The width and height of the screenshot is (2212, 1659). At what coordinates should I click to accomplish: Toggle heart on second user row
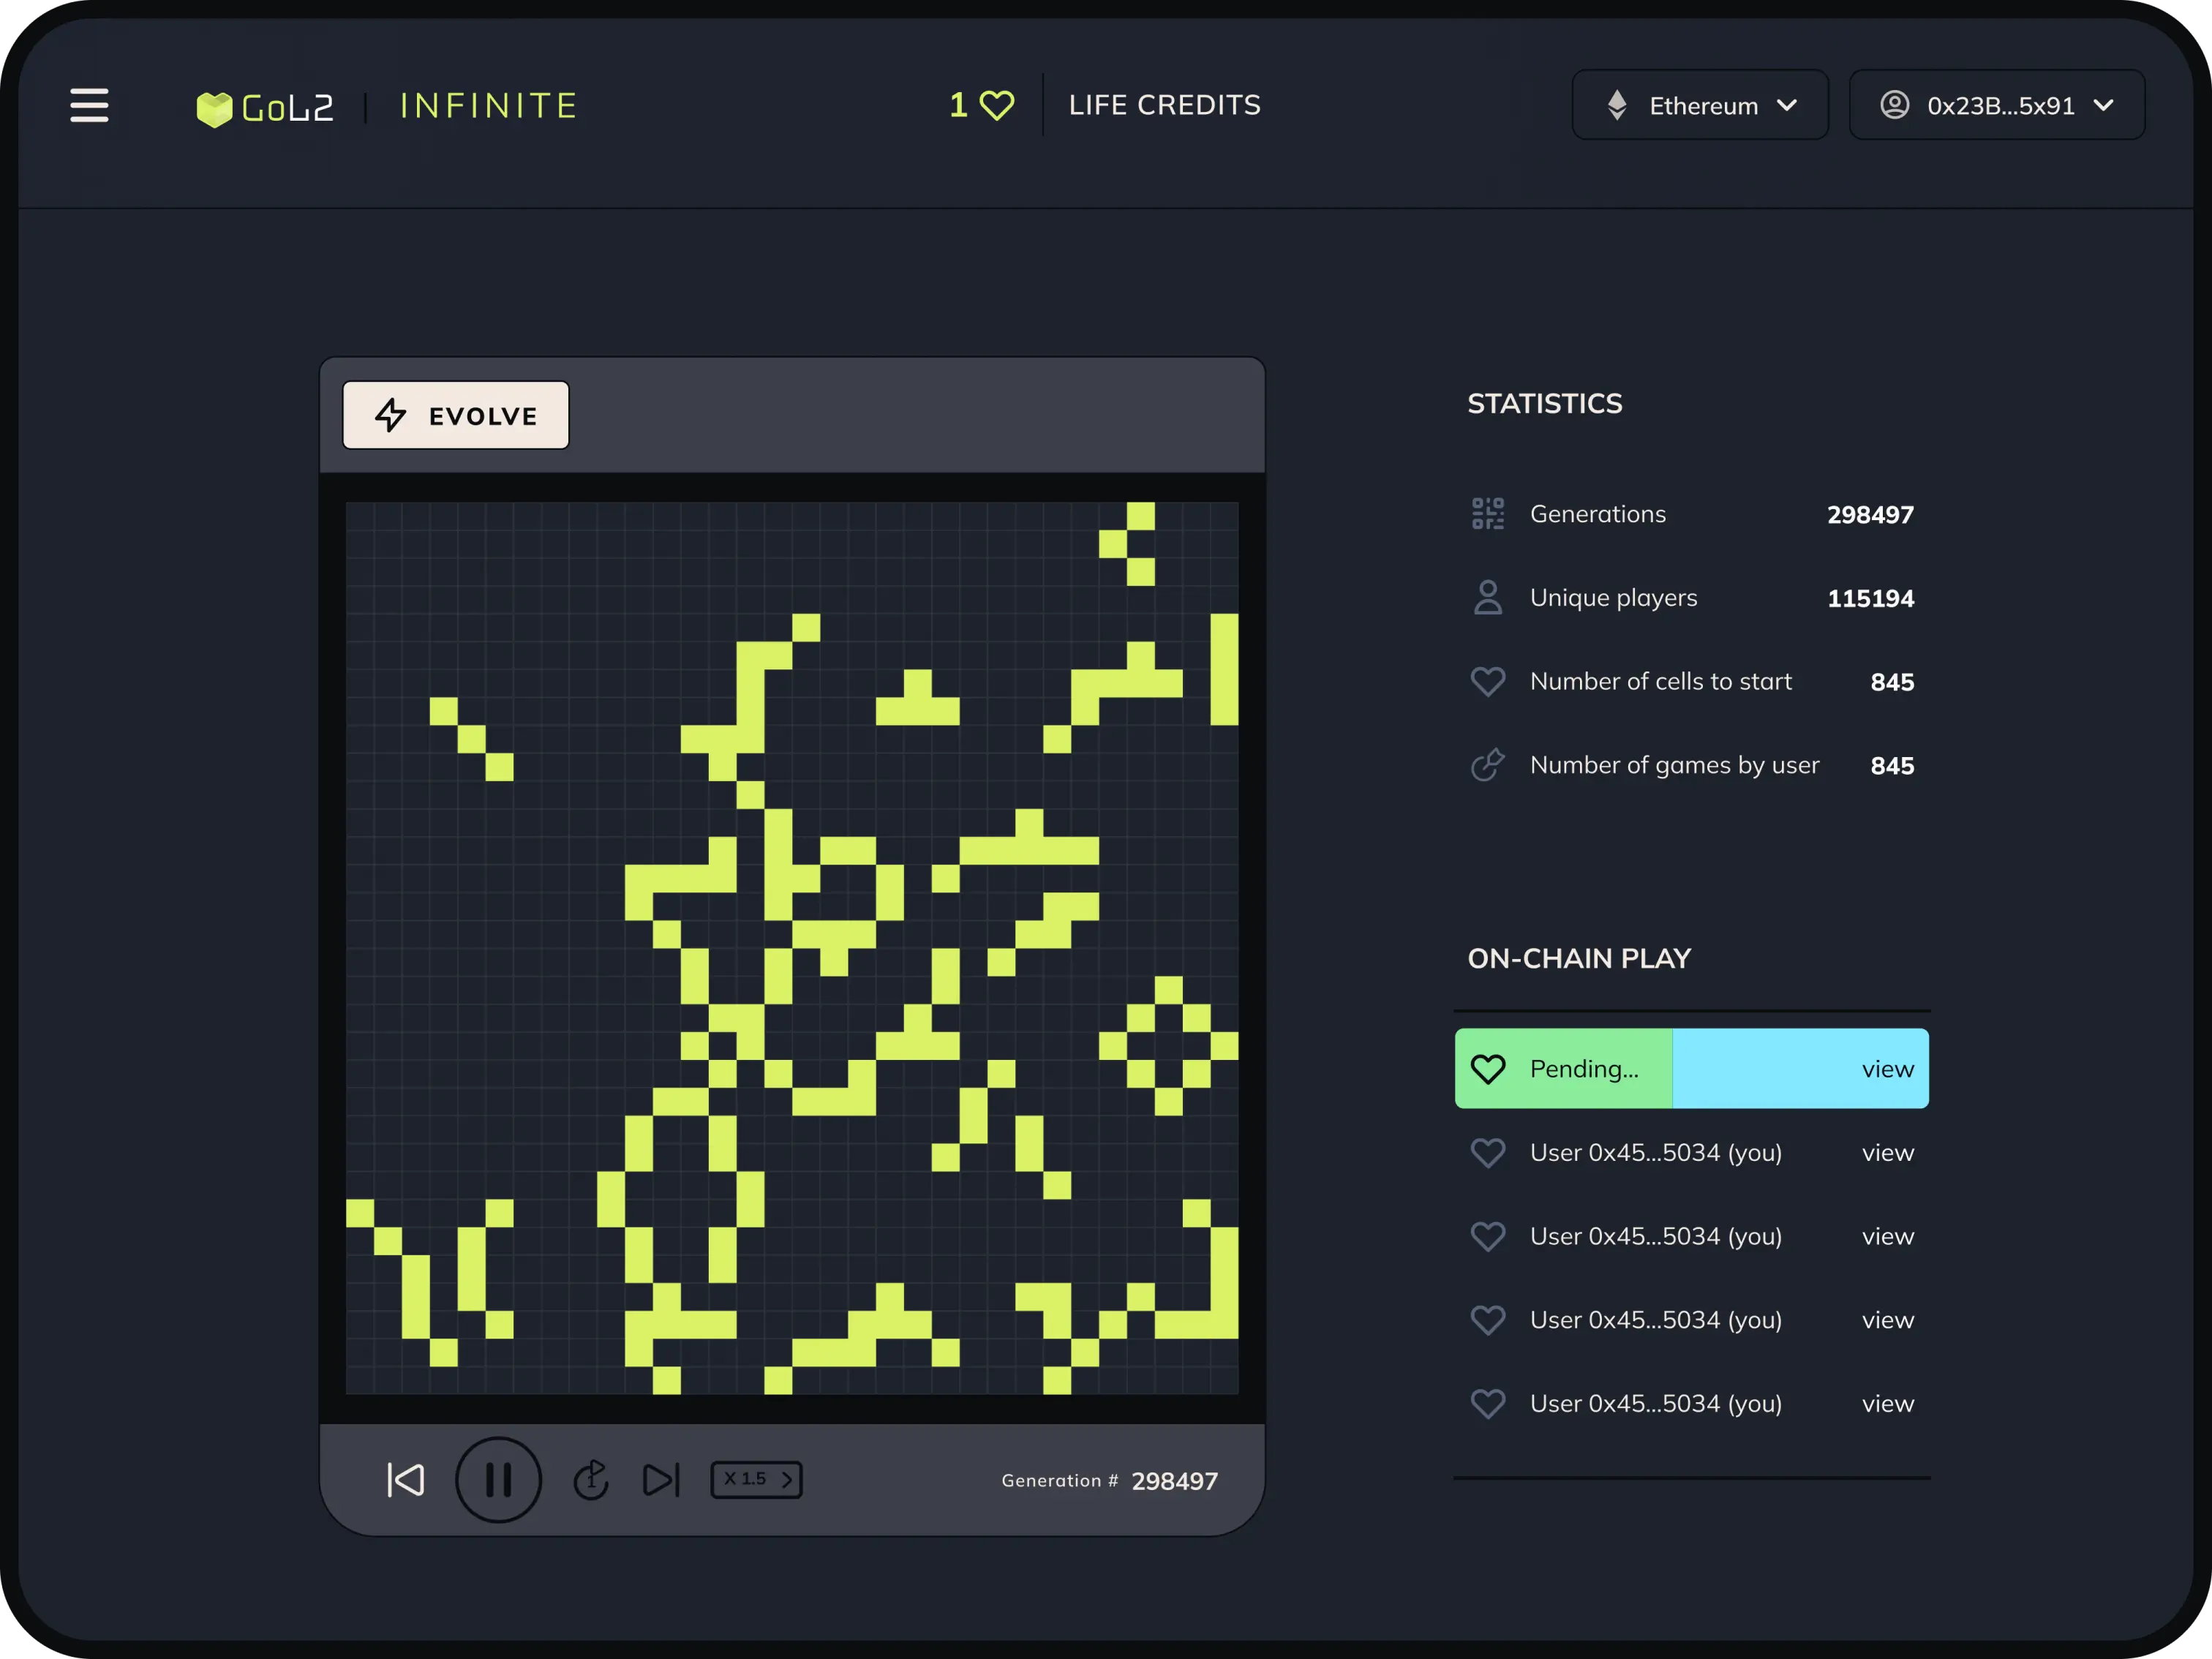coord(1488,1237)
